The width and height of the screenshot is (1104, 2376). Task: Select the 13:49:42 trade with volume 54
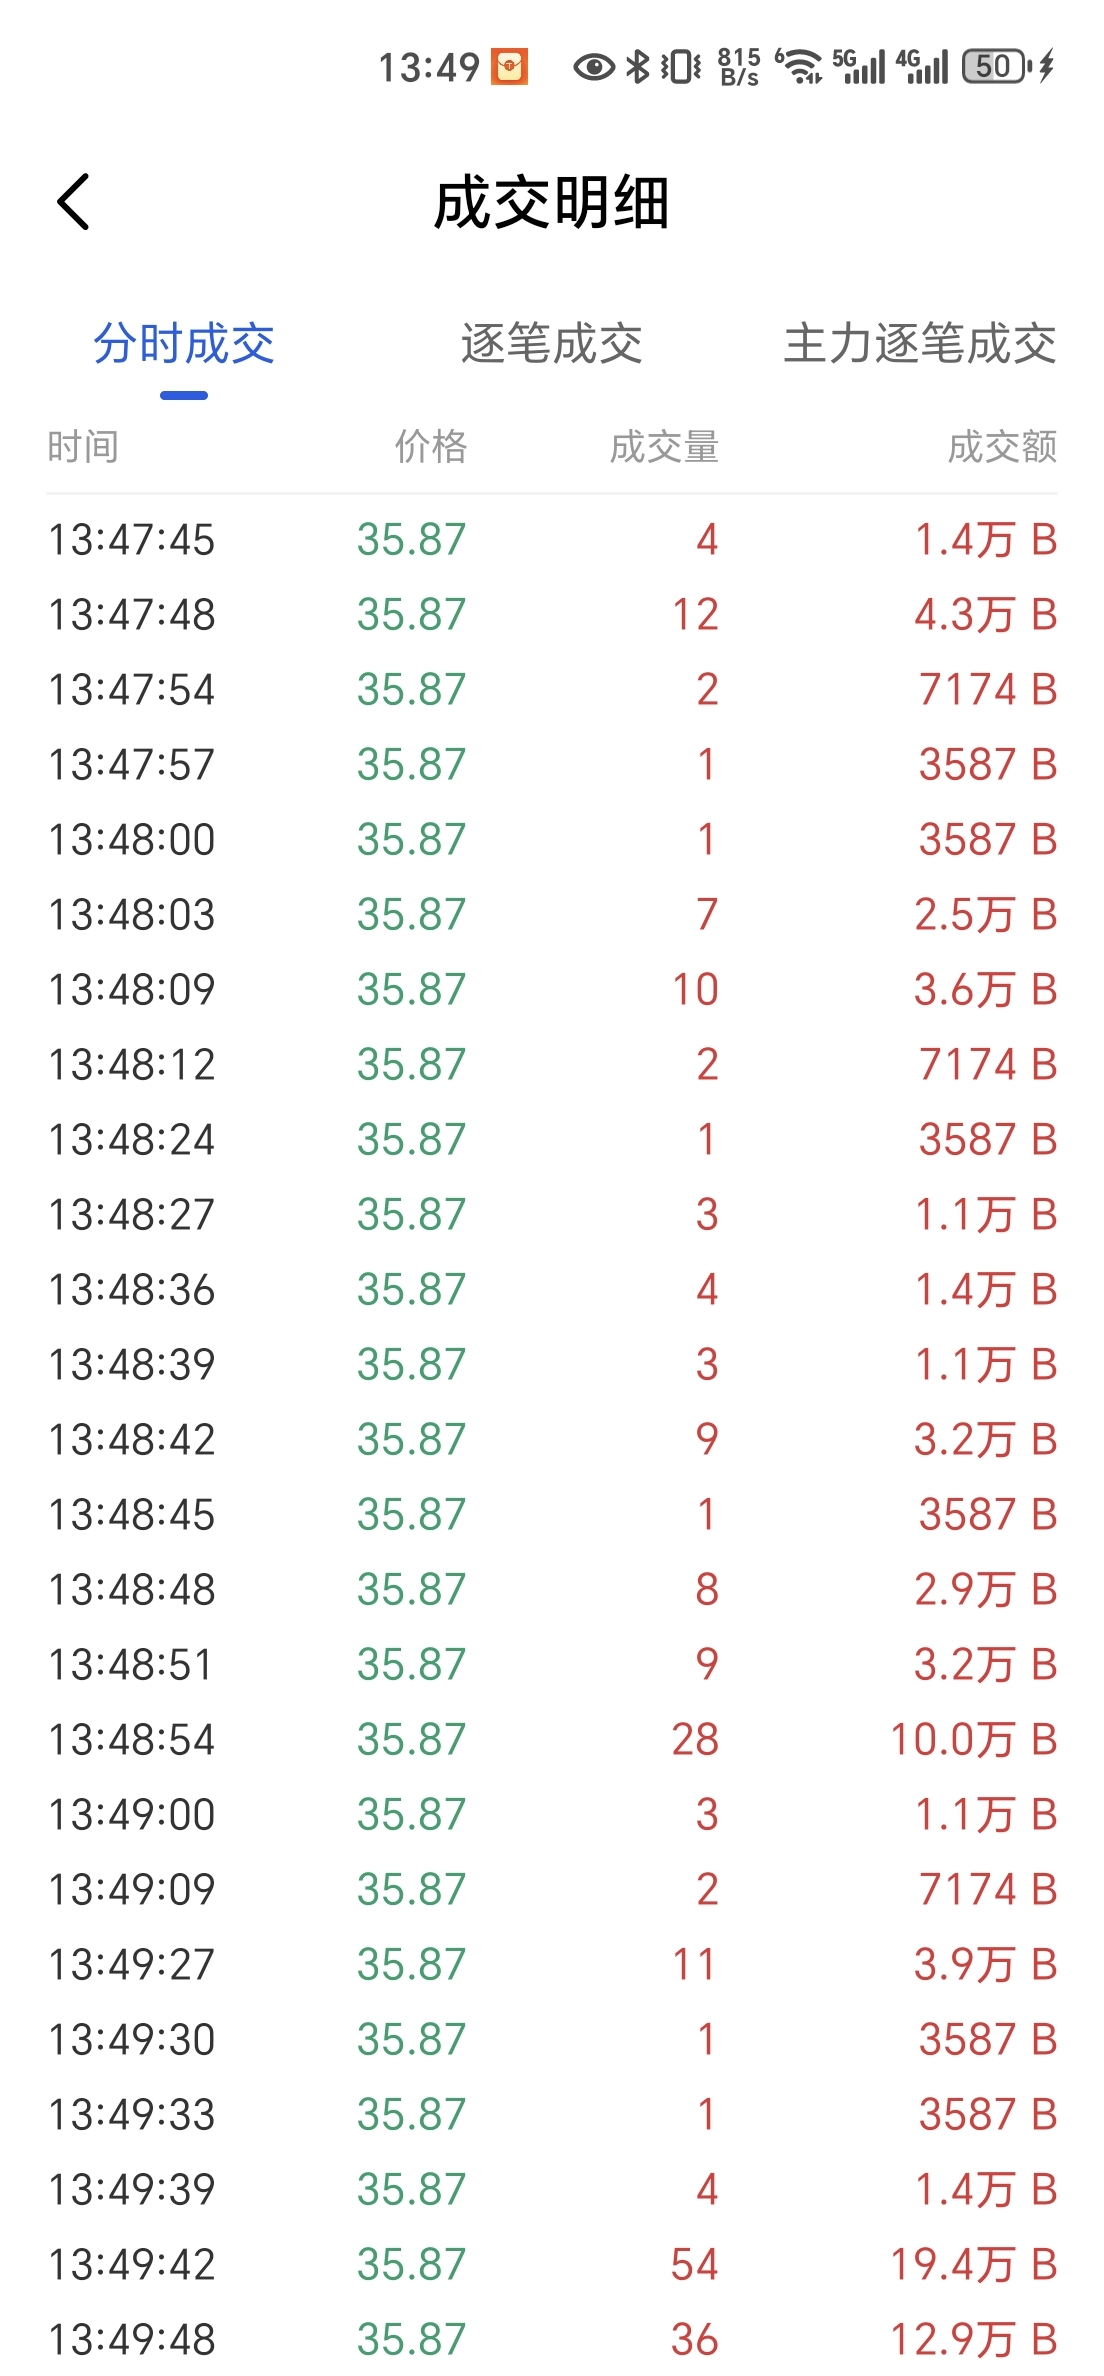(552, 2265)
